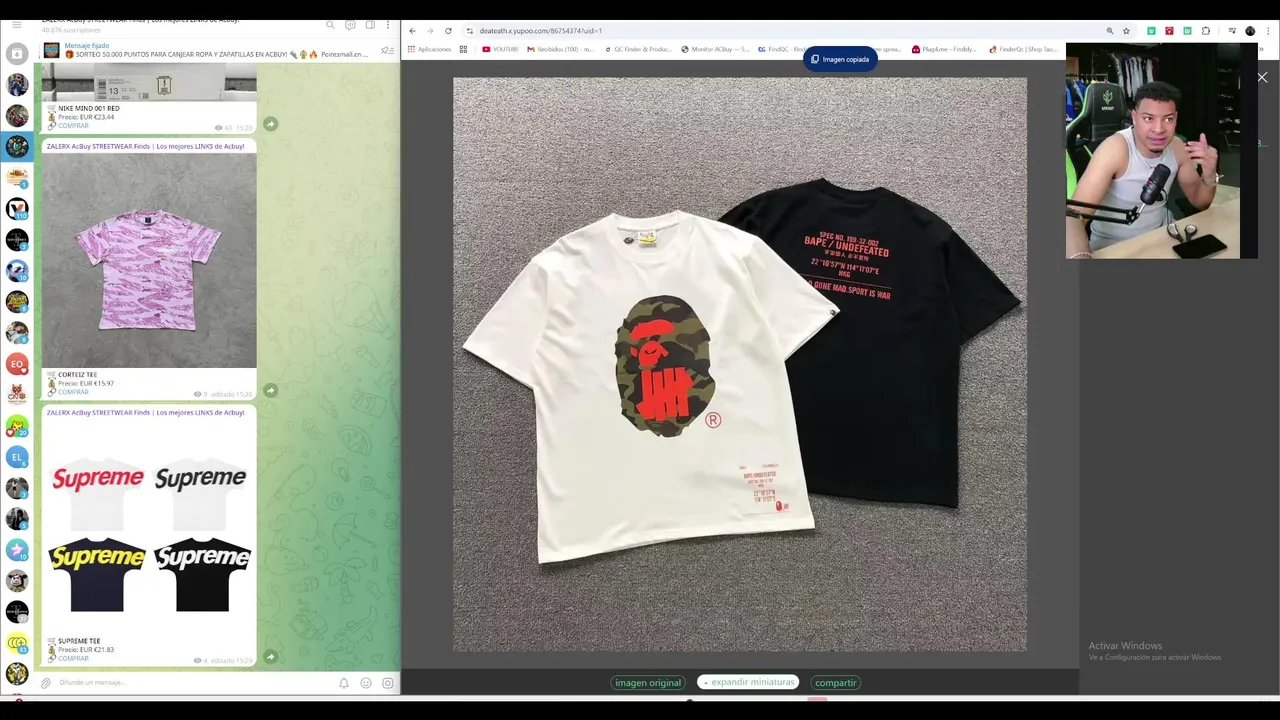Click the record video message icon
The width and height of the screenshot is (1280, 720).
click(x=388, y=683)
